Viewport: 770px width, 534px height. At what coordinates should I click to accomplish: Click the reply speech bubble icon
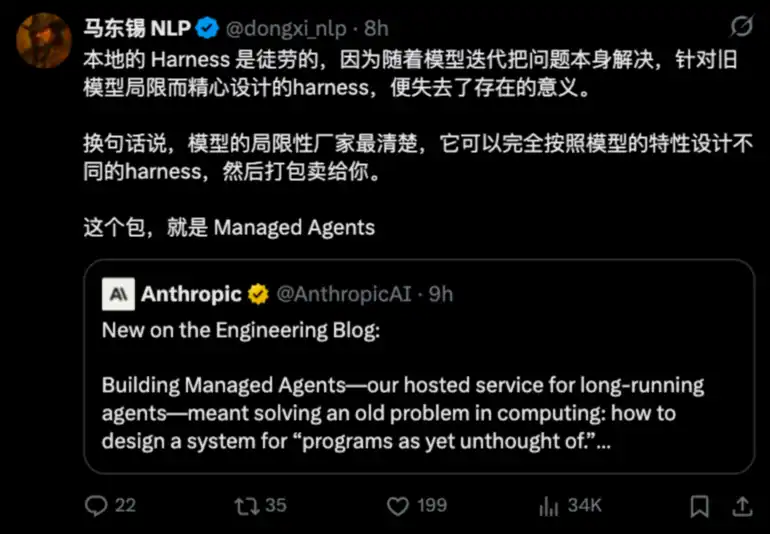pos(95,505)
